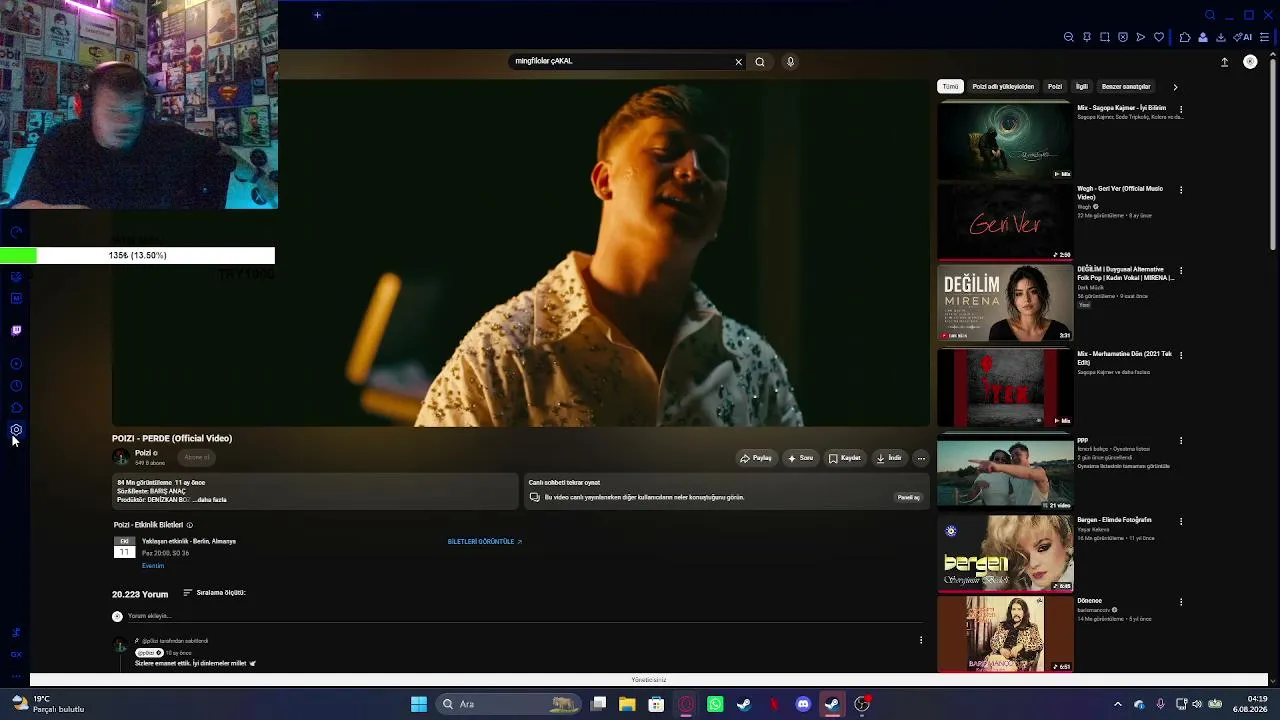
Task: Open the settings gear in browser sidebar
Action: point(16,430)
